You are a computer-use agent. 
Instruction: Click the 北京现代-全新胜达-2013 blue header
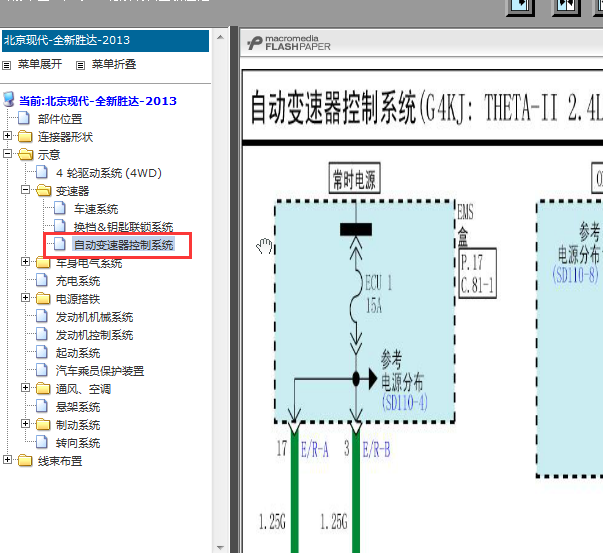tap(105, 40)
